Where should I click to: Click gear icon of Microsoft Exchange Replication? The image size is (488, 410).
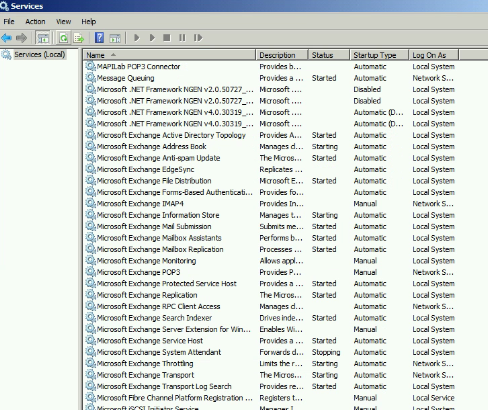pos(90,295)
